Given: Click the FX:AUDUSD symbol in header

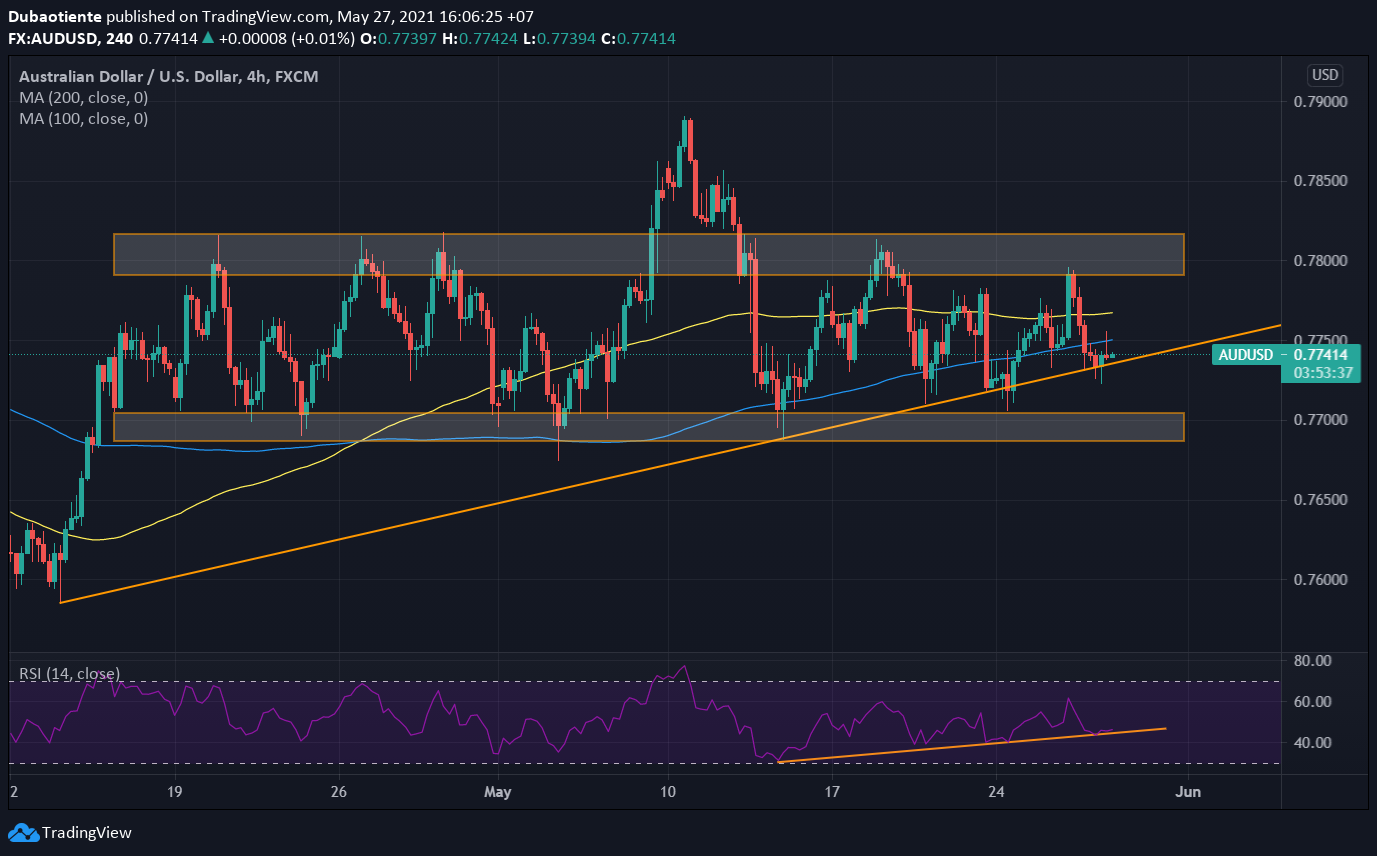Looking at the screenshot, I should click(54, 38).
